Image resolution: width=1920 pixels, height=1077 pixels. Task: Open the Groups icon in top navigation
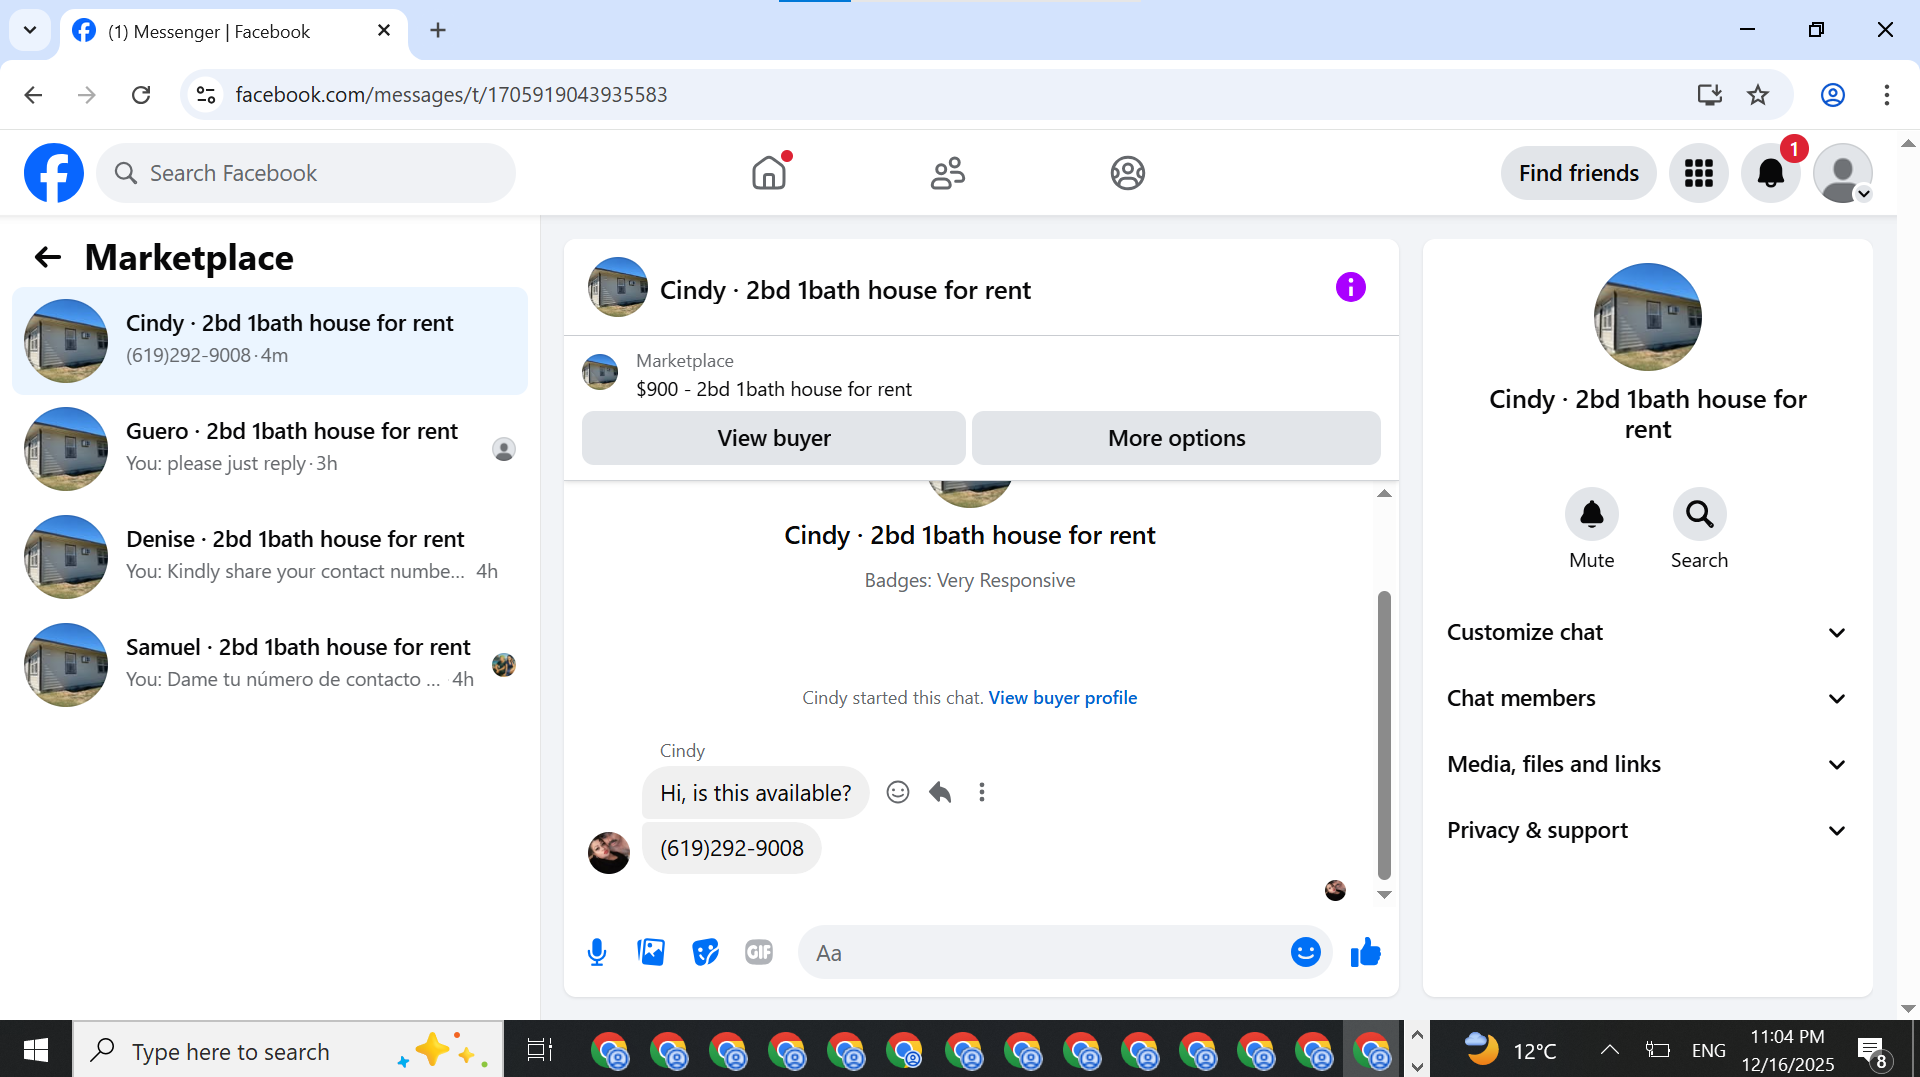[1127, 173]
